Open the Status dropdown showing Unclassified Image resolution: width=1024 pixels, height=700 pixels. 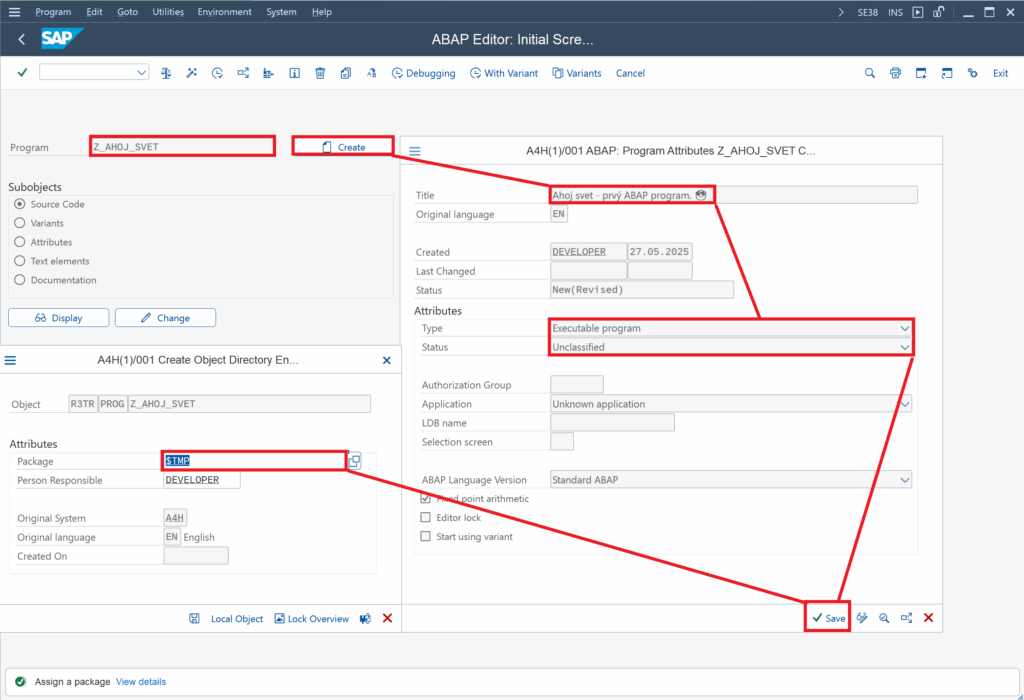coord(904,347)
